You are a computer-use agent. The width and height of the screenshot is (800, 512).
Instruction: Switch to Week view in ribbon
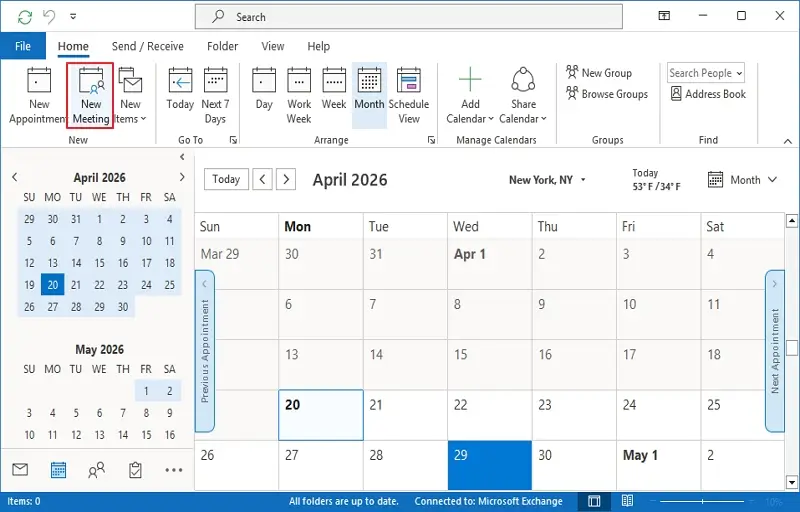(x=334, y=90)
